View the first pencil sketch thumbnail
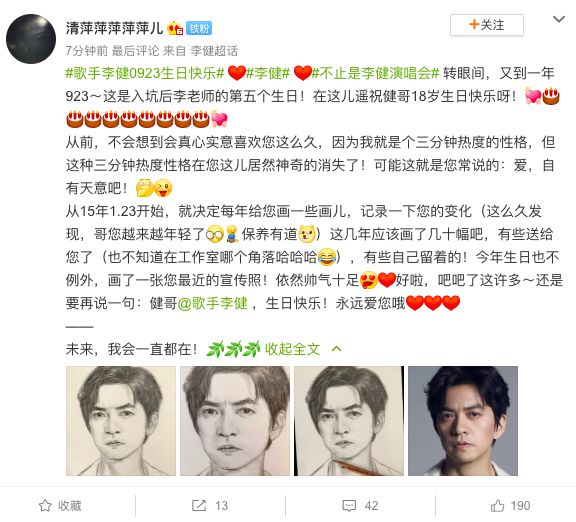 point(121,421)
